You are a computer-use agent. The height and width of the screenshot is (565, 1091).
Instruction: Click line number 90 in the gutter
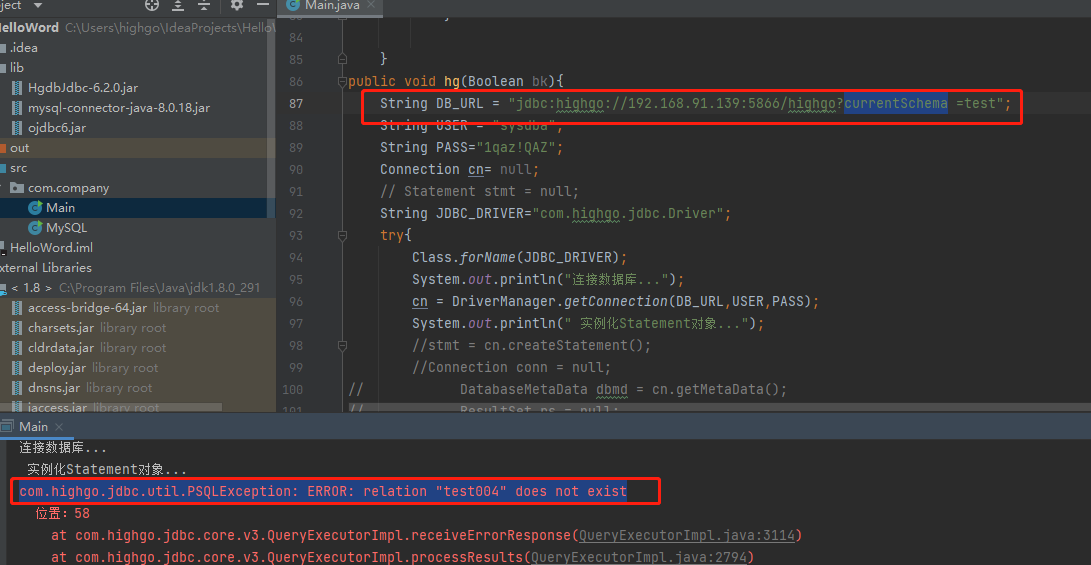(295, 169)
